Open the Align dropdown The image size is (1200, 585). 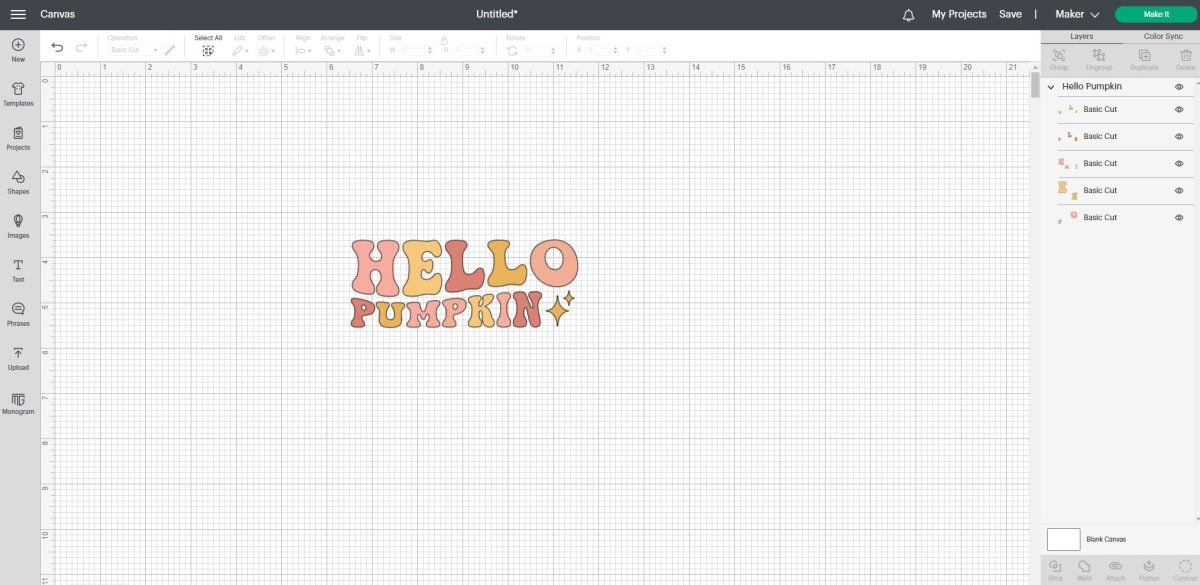pyautogui.click(x=303, y=50)
